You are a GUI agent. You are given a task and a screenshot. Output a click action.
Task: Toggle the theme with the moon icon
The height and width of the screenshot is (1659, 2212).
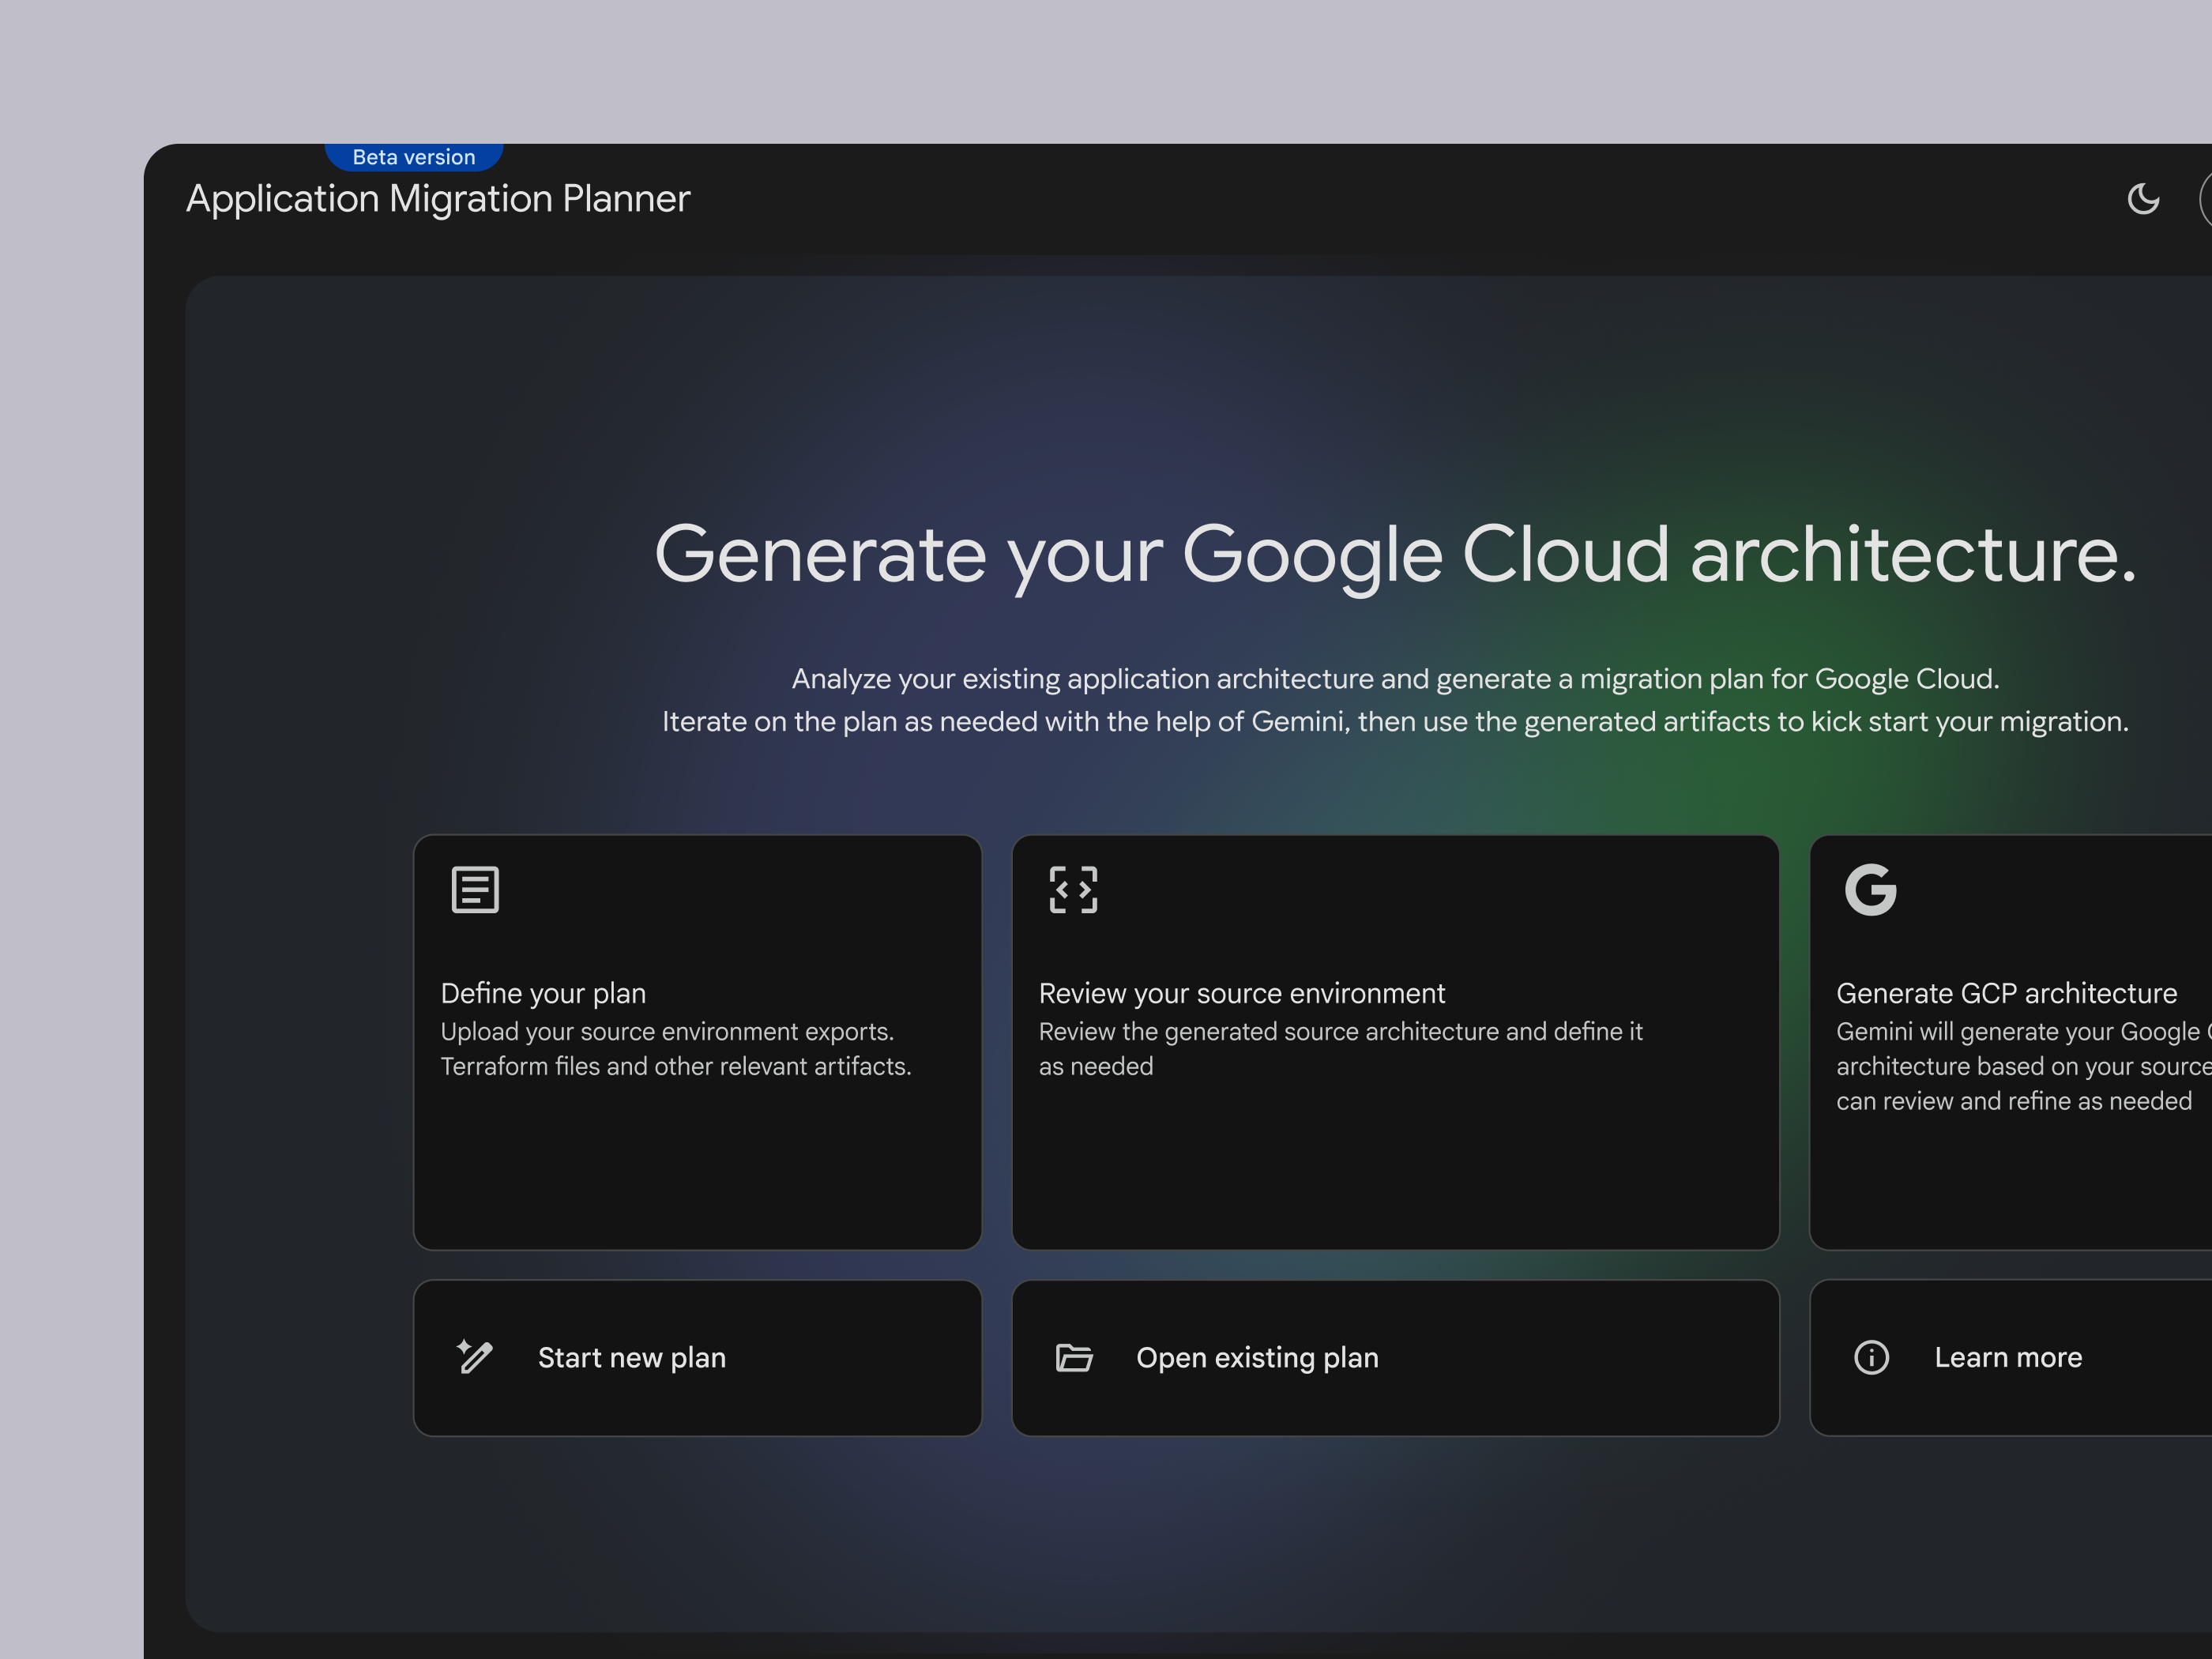(2143, 199)
